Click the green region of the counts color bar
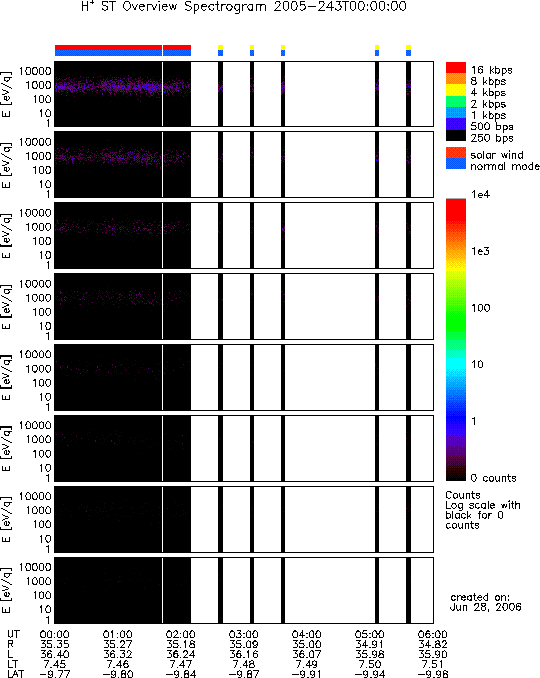 (x=456, y=320)
